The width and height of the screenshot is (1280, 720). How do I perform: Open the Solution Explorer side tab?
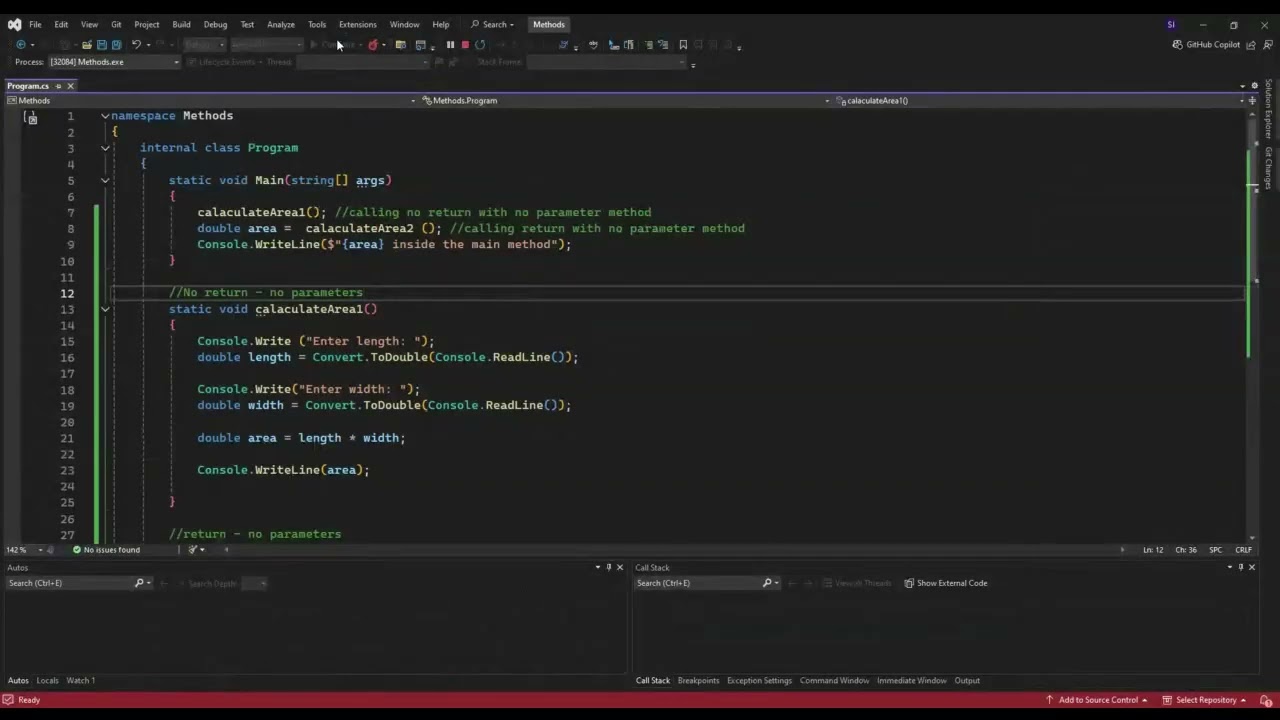tap(1268, 109)
